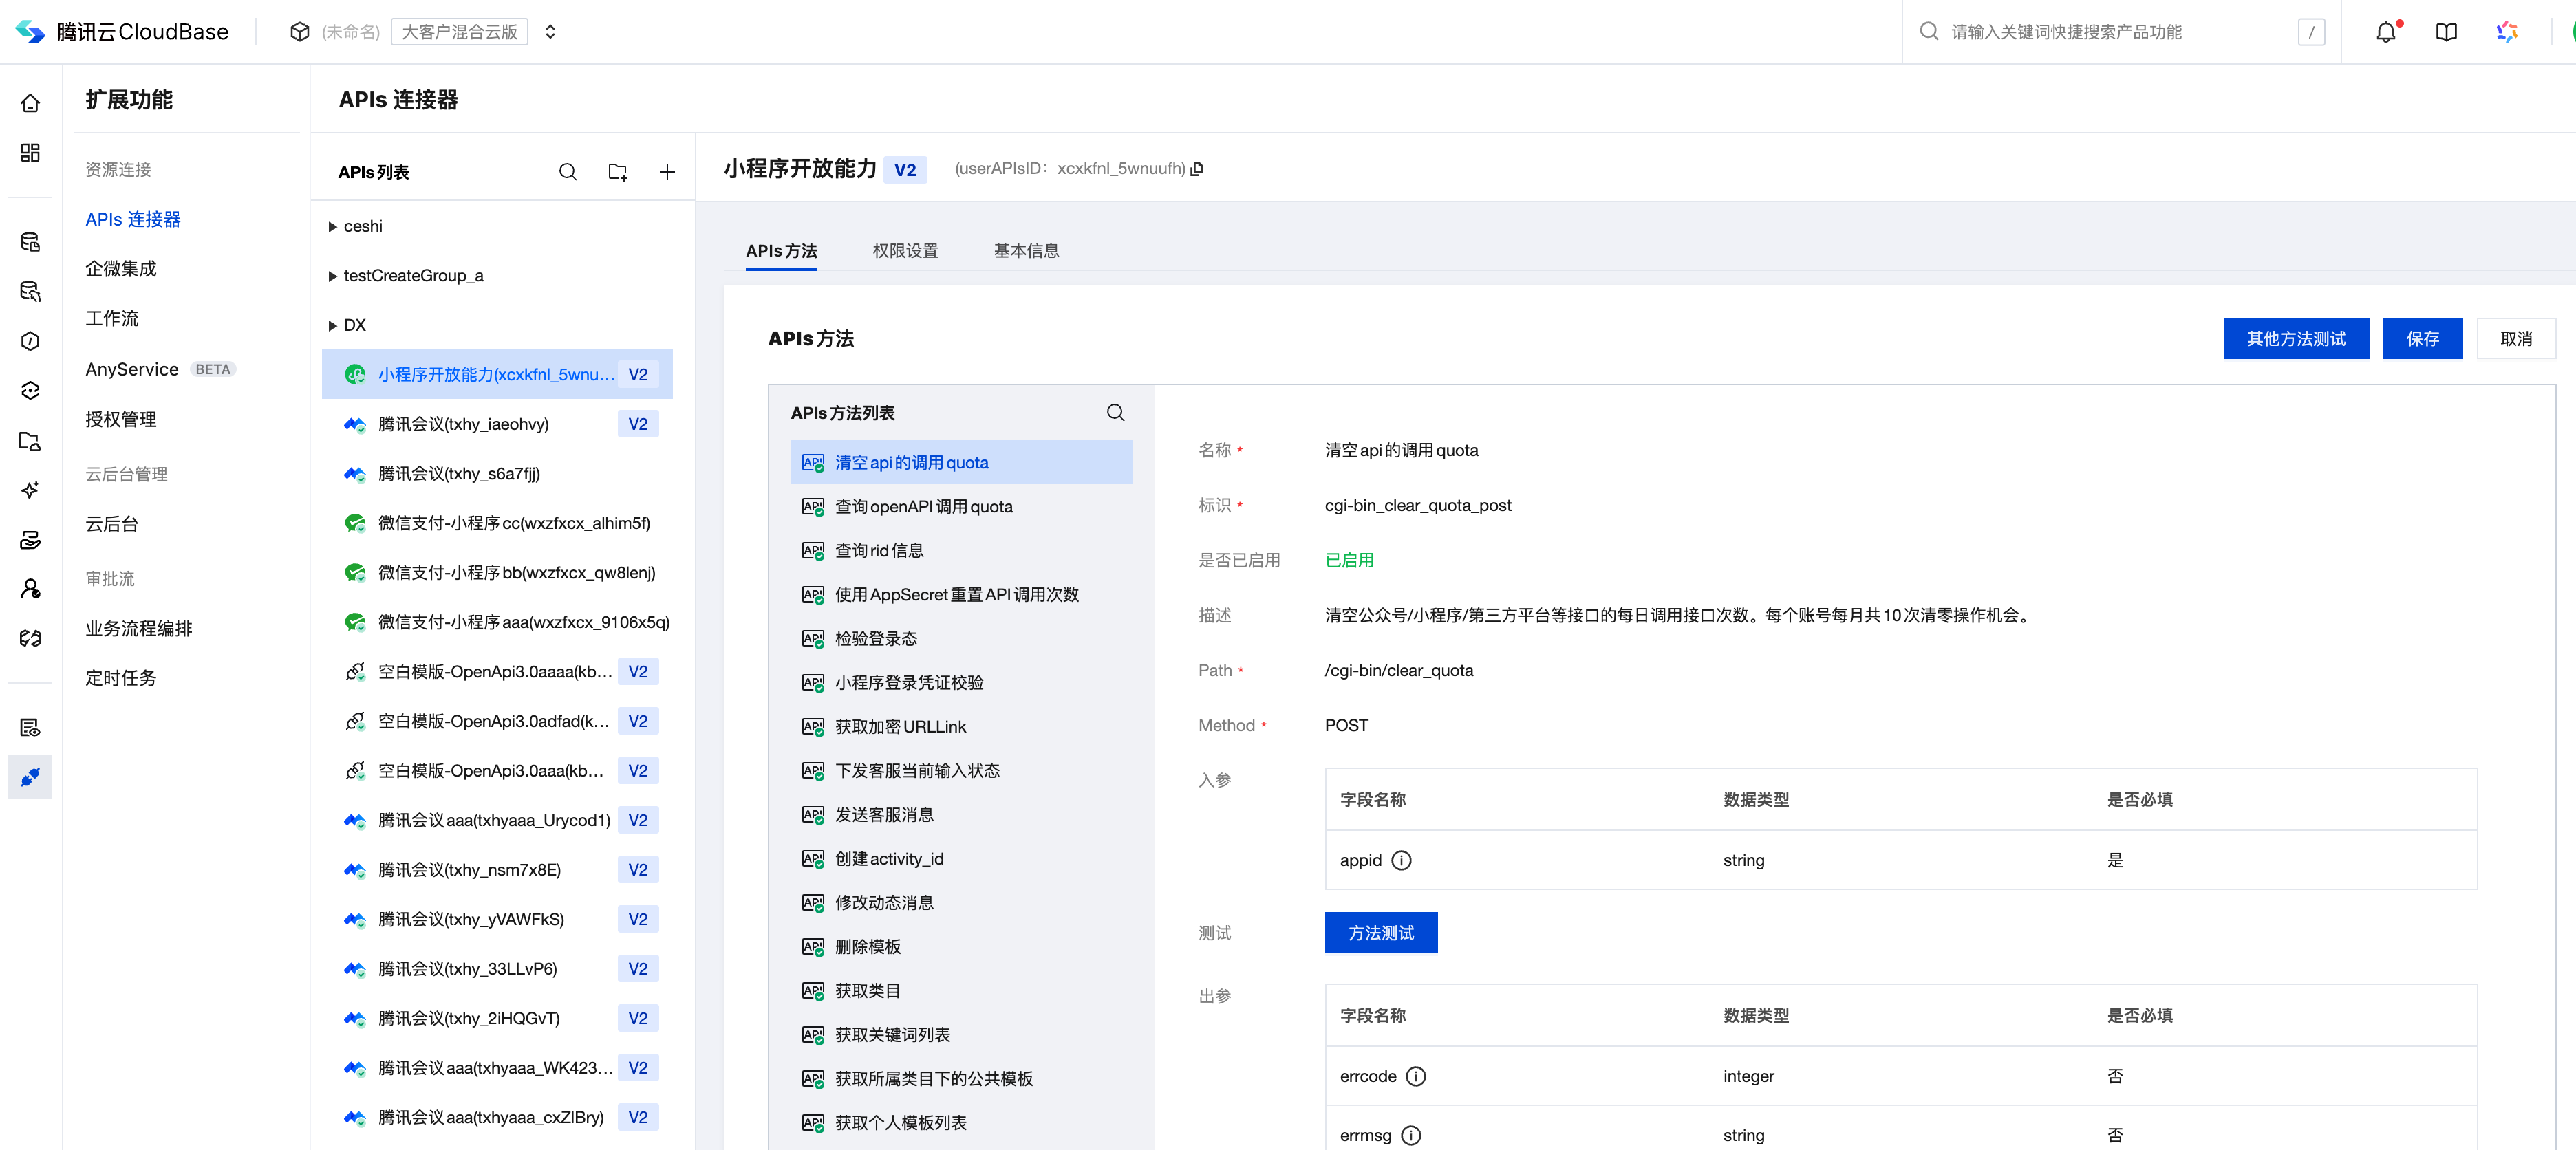Image resolution: width=2576 pixels, height=1150 pixels.
Task: Expand the testCreateGroup_a group
Action: (x=333, y=276)
